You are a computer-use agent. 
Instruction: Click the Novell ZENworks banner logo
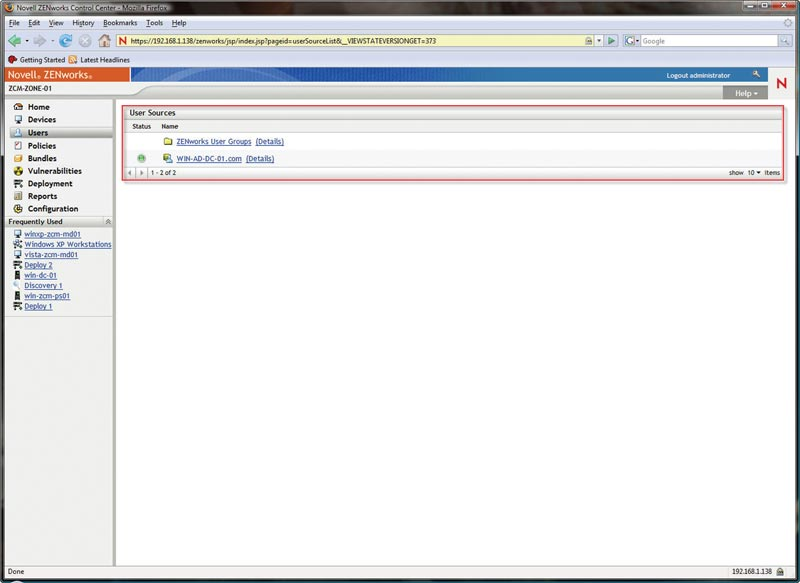click(x=67, y=74)
